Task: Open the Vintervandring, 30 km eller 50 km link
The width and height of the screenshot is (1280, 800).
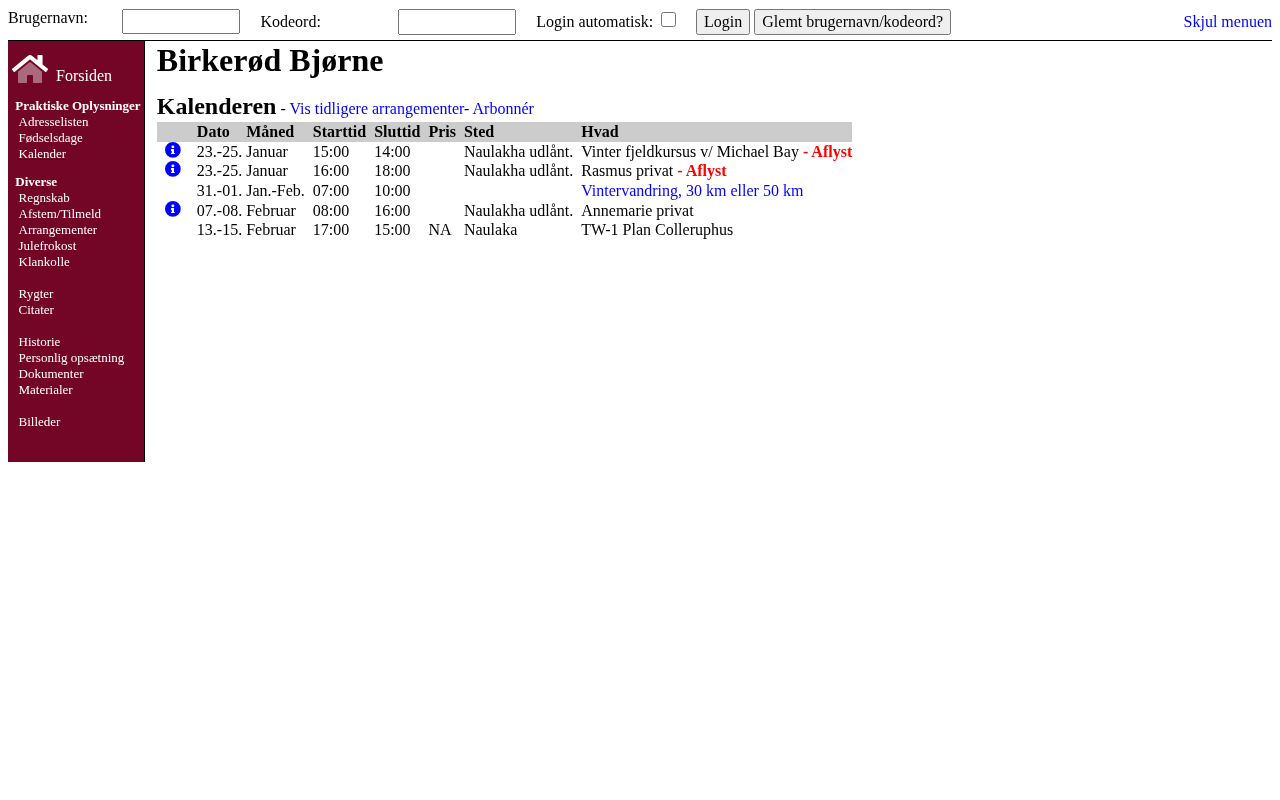Action: tap(692, 191)
